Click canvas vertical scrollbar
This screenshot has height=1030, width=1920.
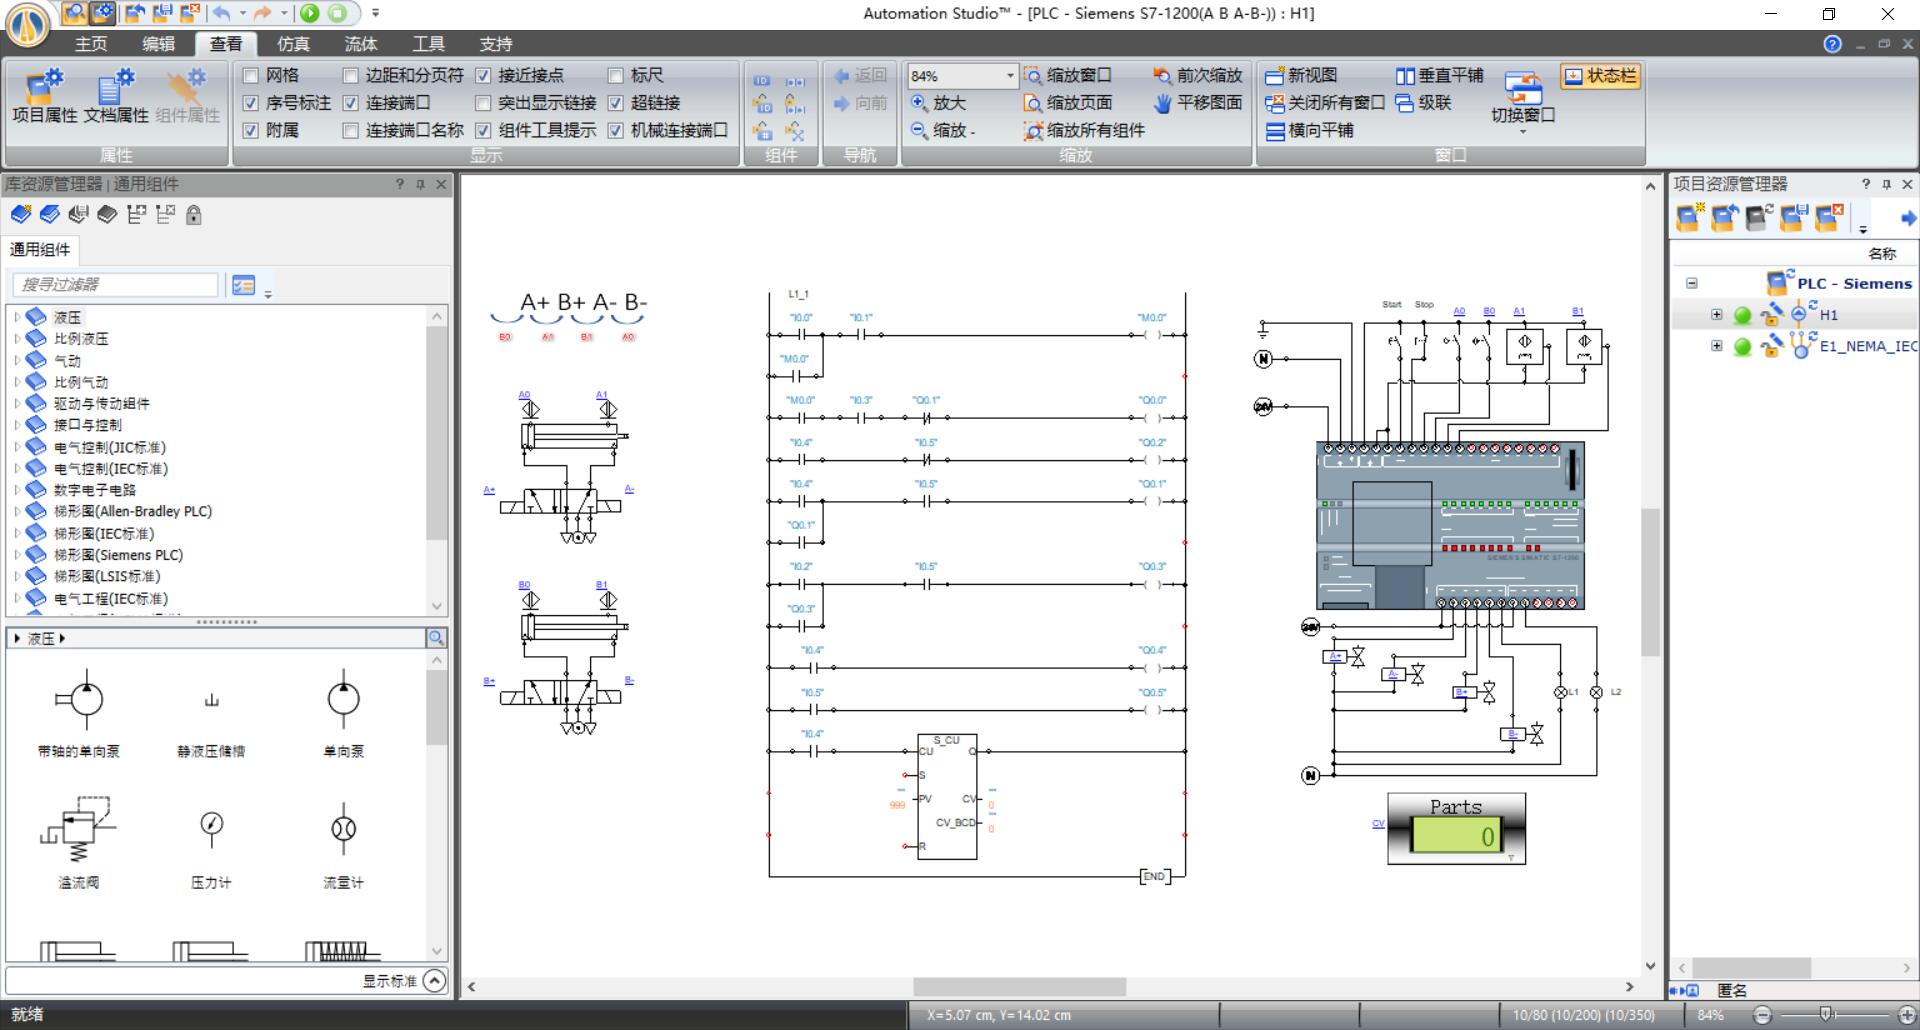coord(1650,582)
